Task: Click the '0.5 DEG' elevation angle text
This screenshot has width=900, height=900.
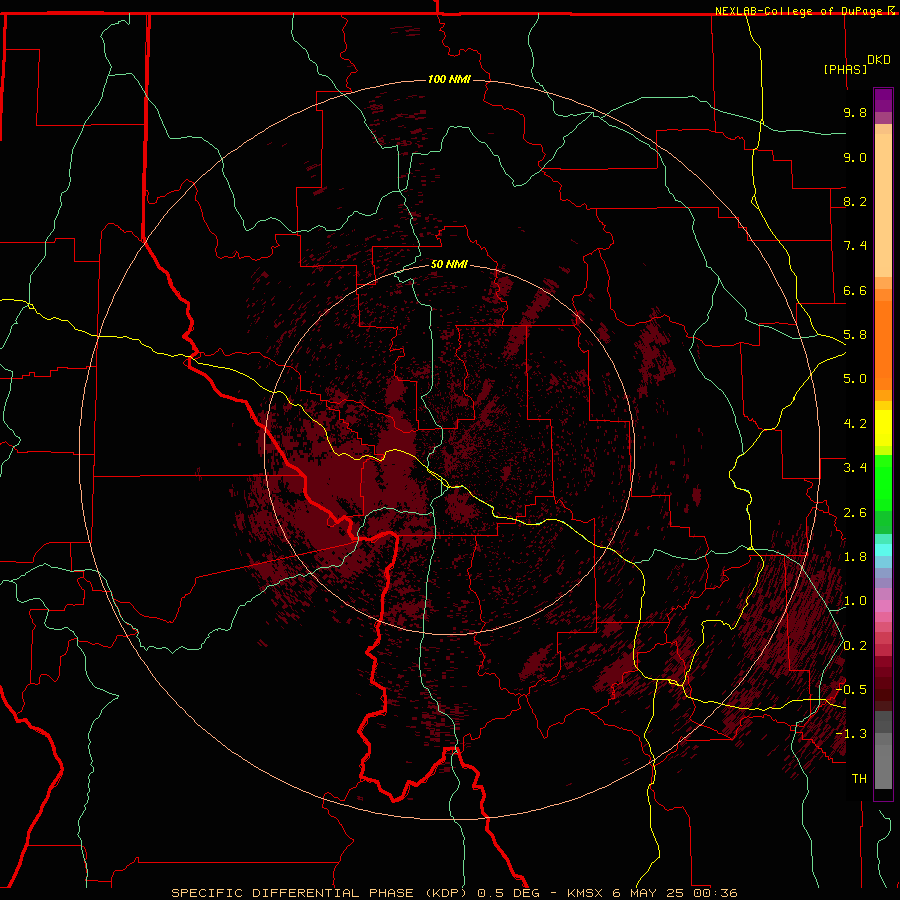Action: tap(509, 893)
